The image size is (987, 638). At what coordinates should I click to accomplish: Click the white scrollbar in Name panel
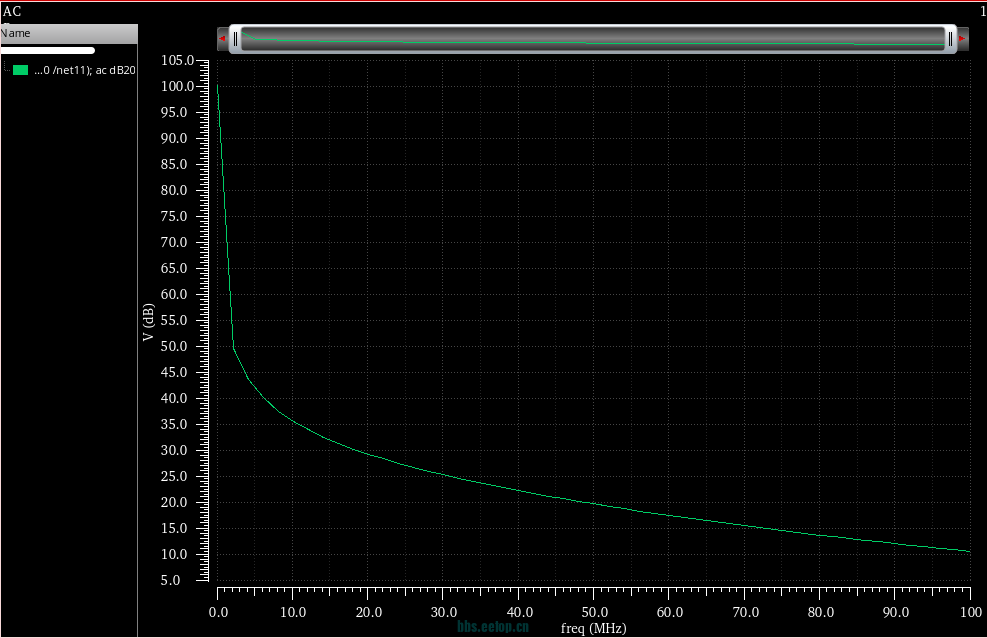[47, 50]
